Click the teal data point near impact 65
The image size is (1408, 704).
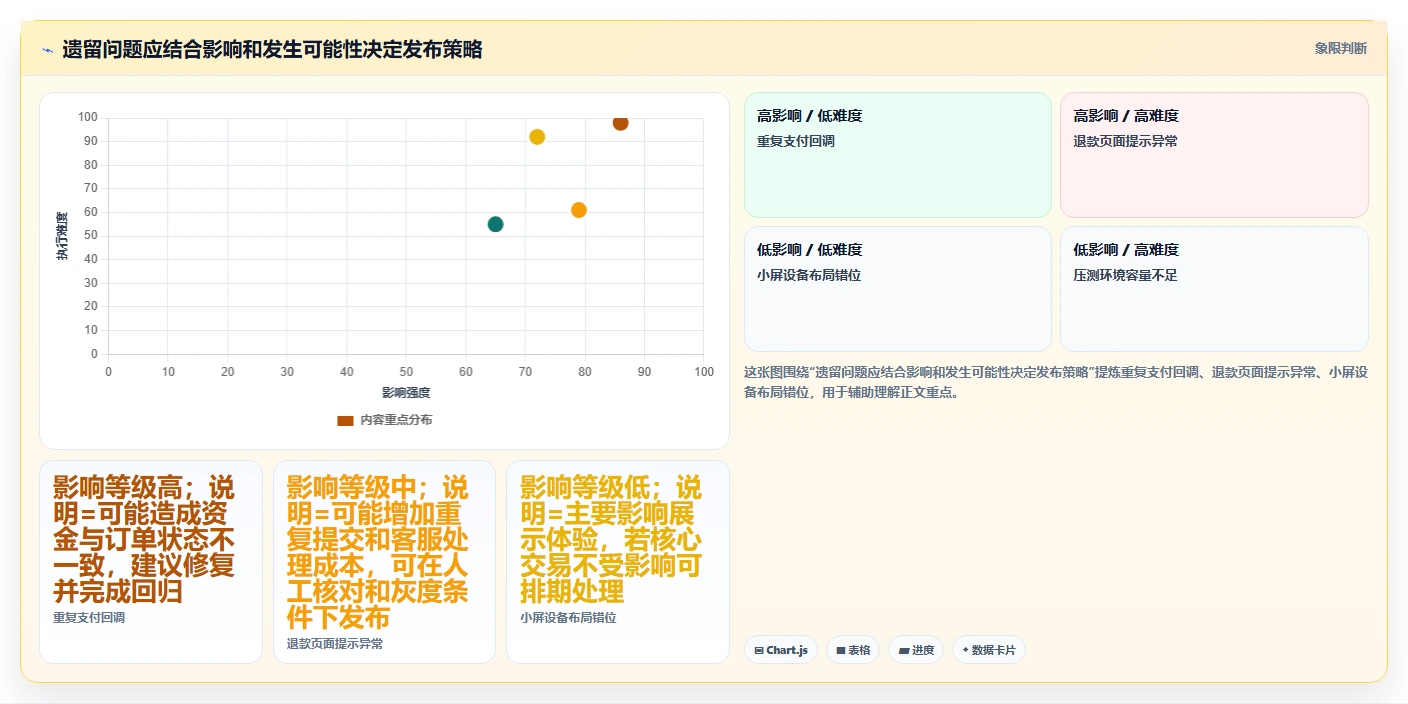[495, 224]
